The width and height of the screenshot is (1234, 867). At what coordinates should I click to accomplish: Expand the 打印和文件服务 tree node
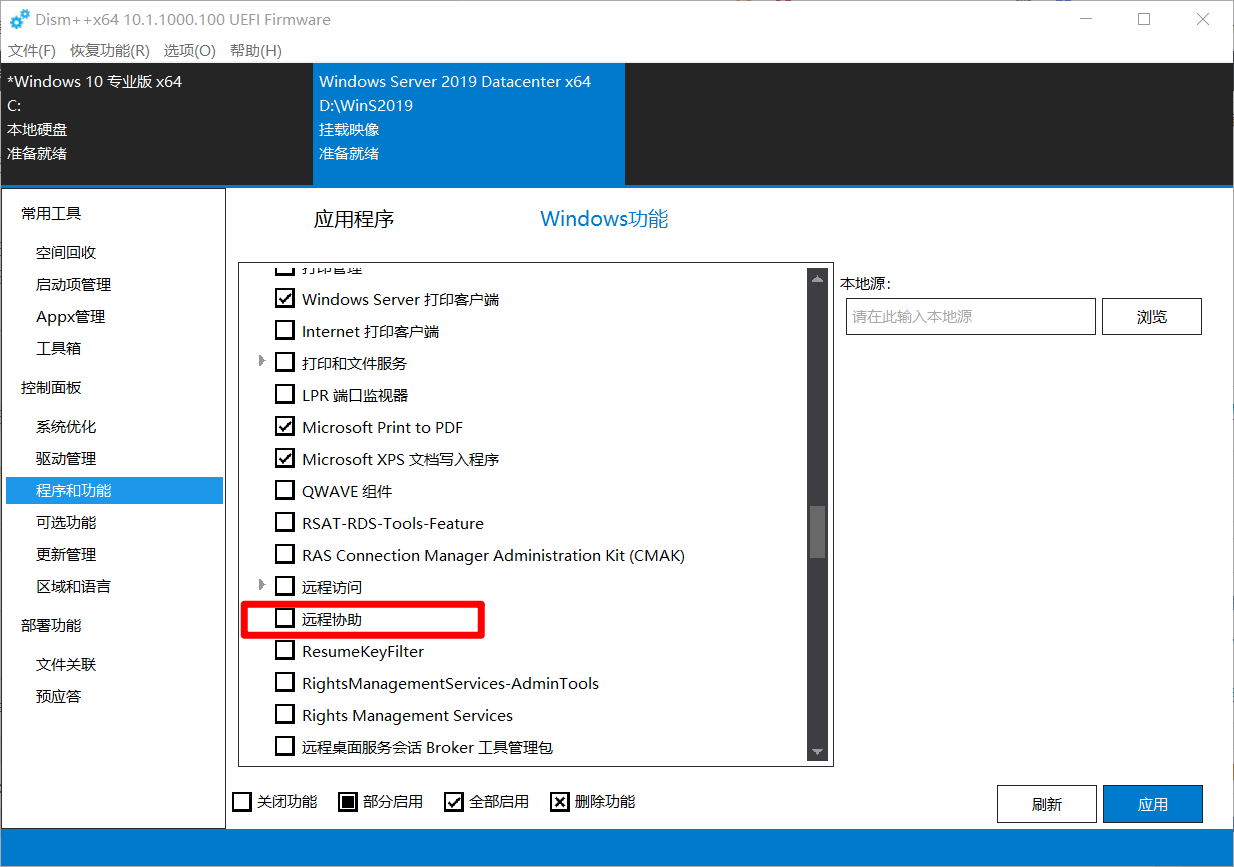[x=263, y=361]
